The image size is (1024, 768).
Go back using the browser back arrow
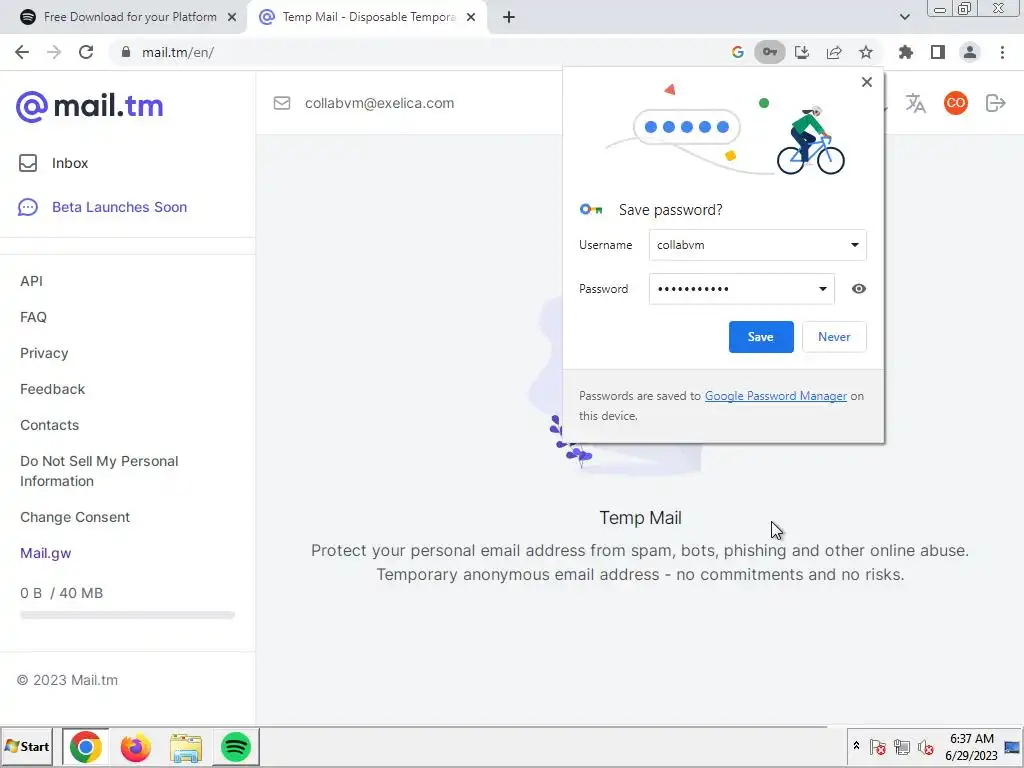pyautogui.click(x=22, y=52)
